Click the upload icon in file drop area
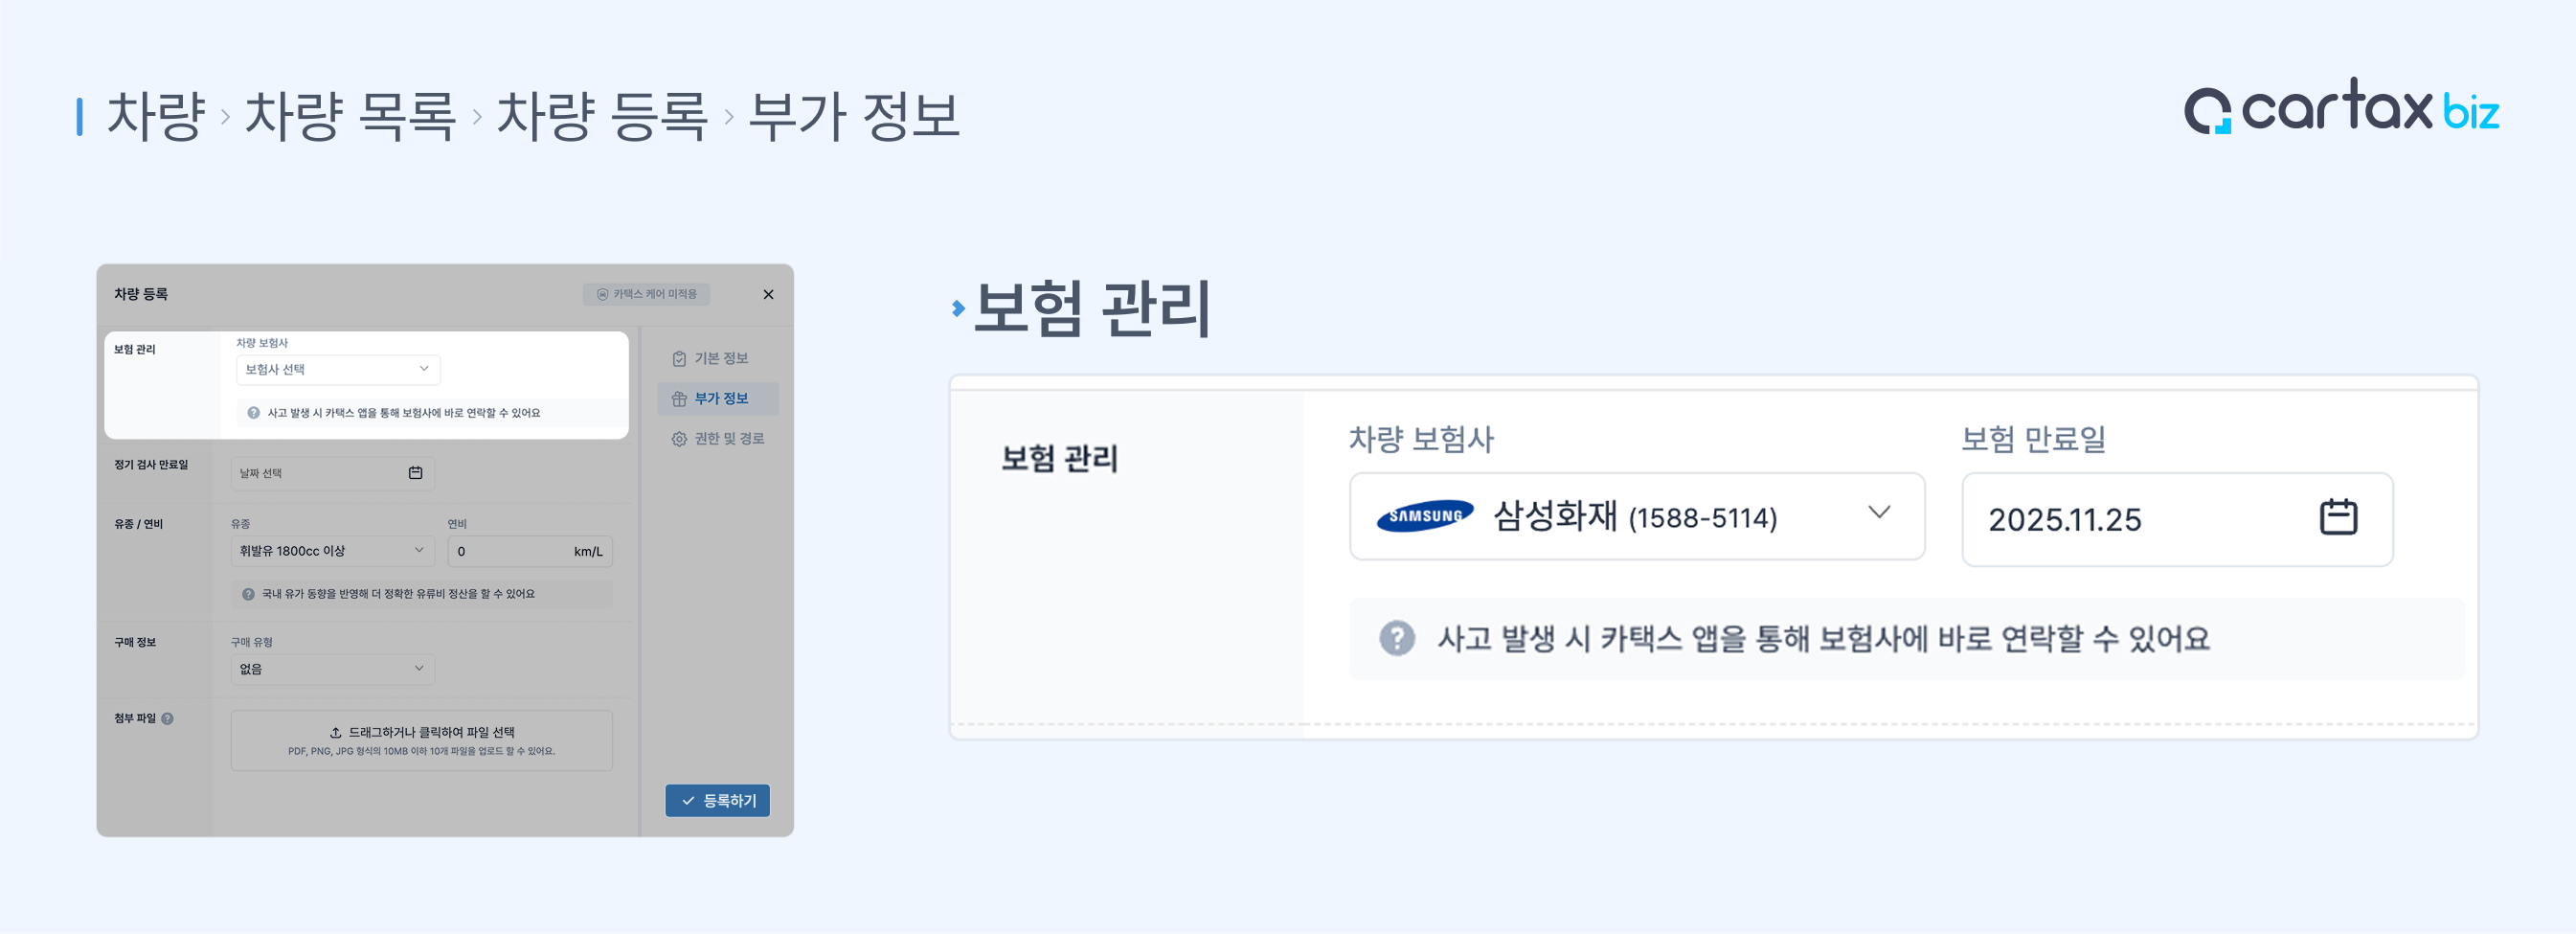 pyautogui.click(x=335, y=732)
